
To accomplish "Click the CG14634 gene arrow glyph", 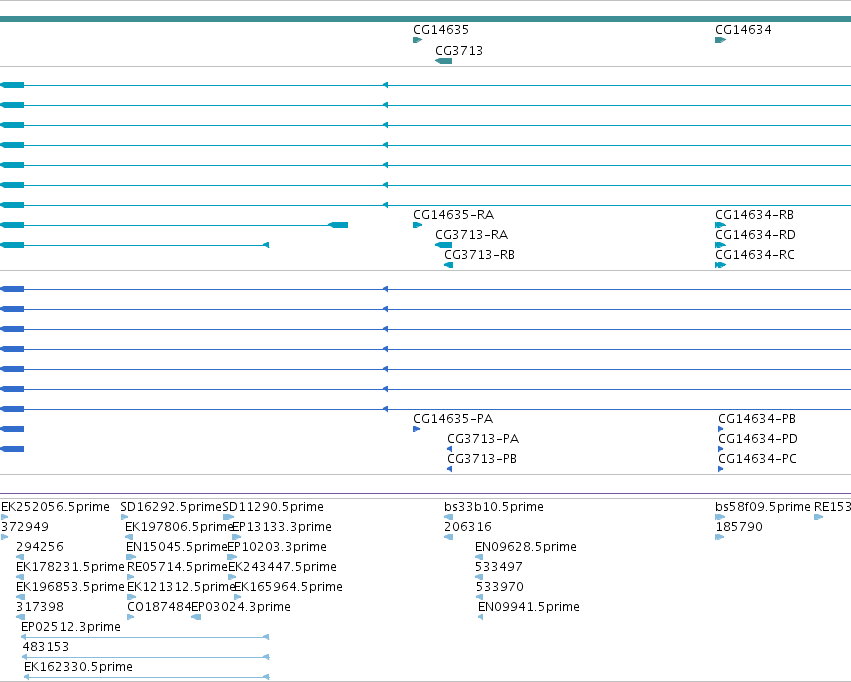I will click(721, 40).
